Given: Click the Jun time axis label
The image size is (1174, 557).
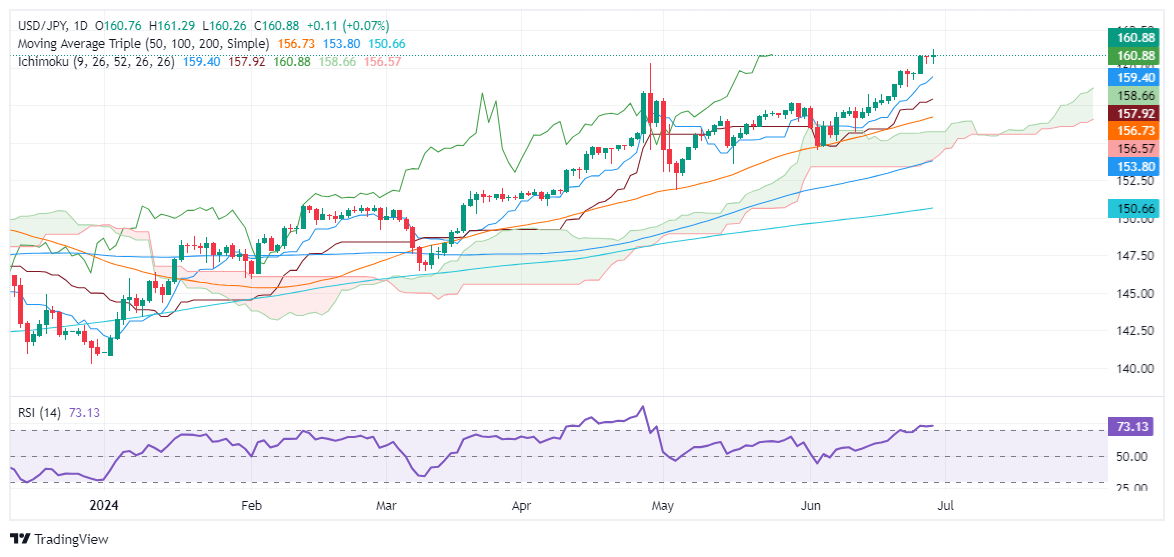Looking at the screenshot, I should tap(810, 507).
